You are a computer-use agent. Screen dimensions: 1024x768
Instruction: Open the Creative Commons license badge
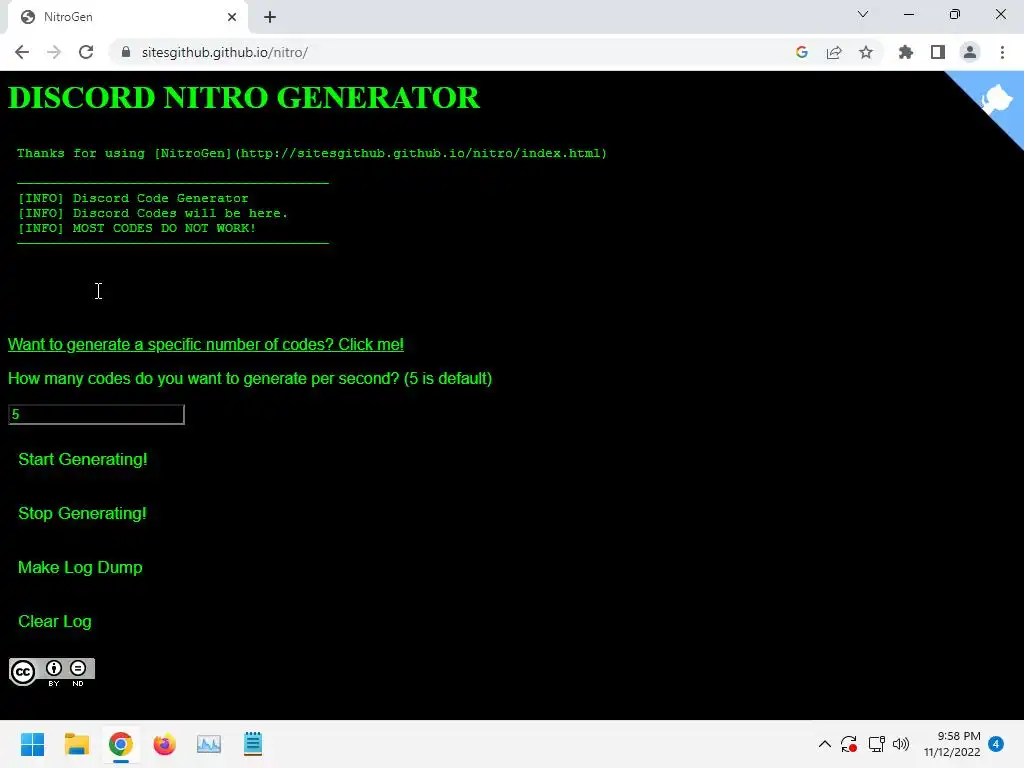tap(52, 672)
